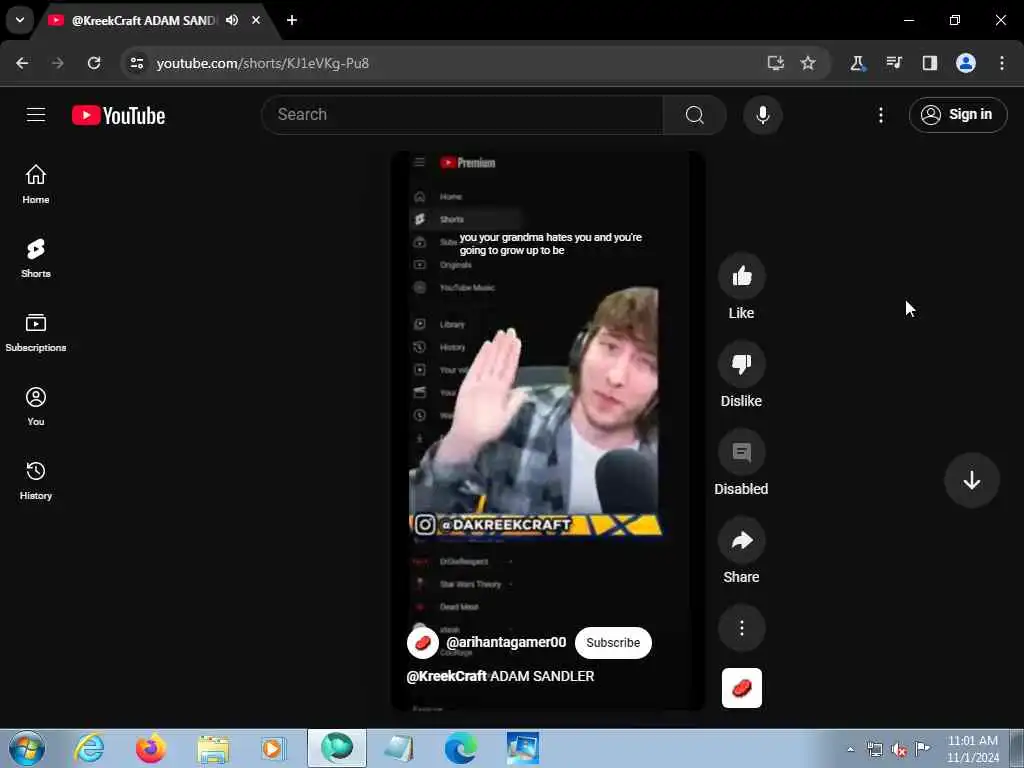Toggle YouTube hamburger guide menu

click(x=36, y=115)
